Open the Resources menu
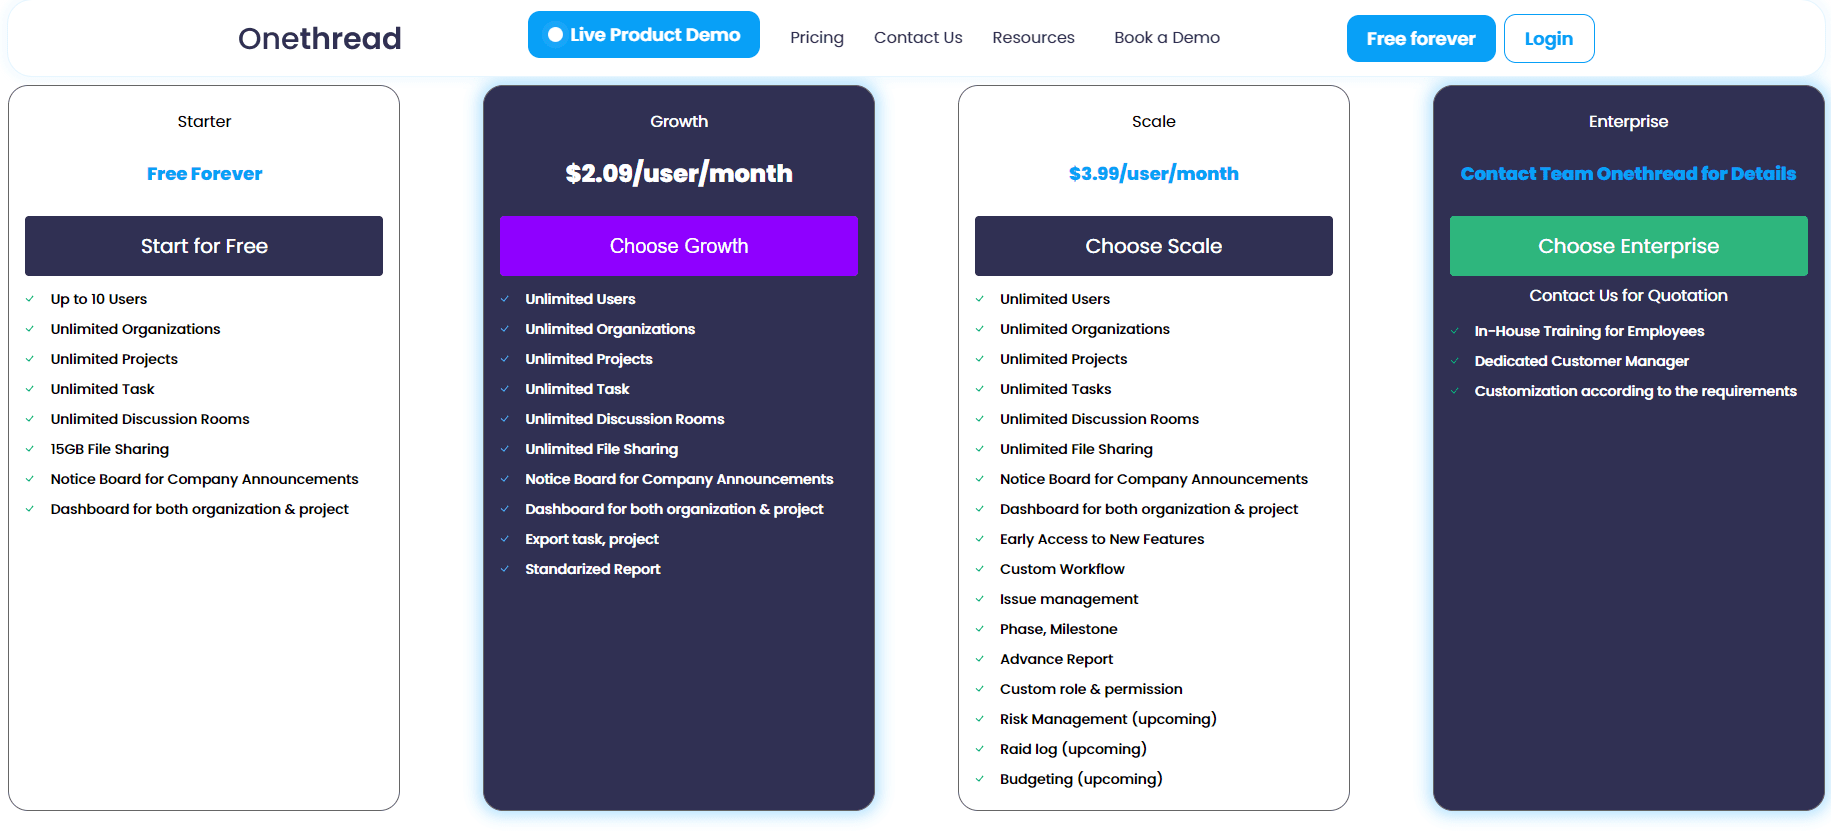1831x831 pixels. (1033, 37)
